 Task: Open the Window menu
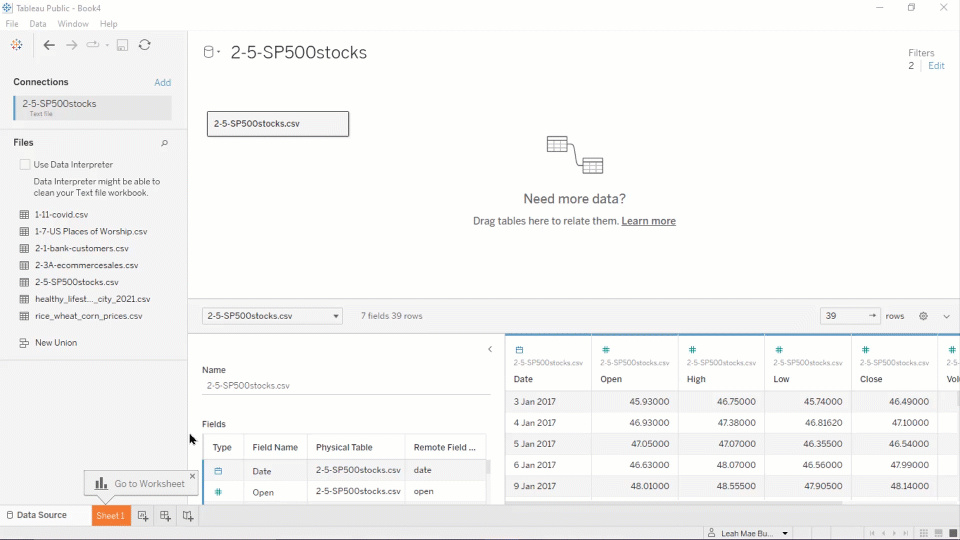[x=73, y=24]
